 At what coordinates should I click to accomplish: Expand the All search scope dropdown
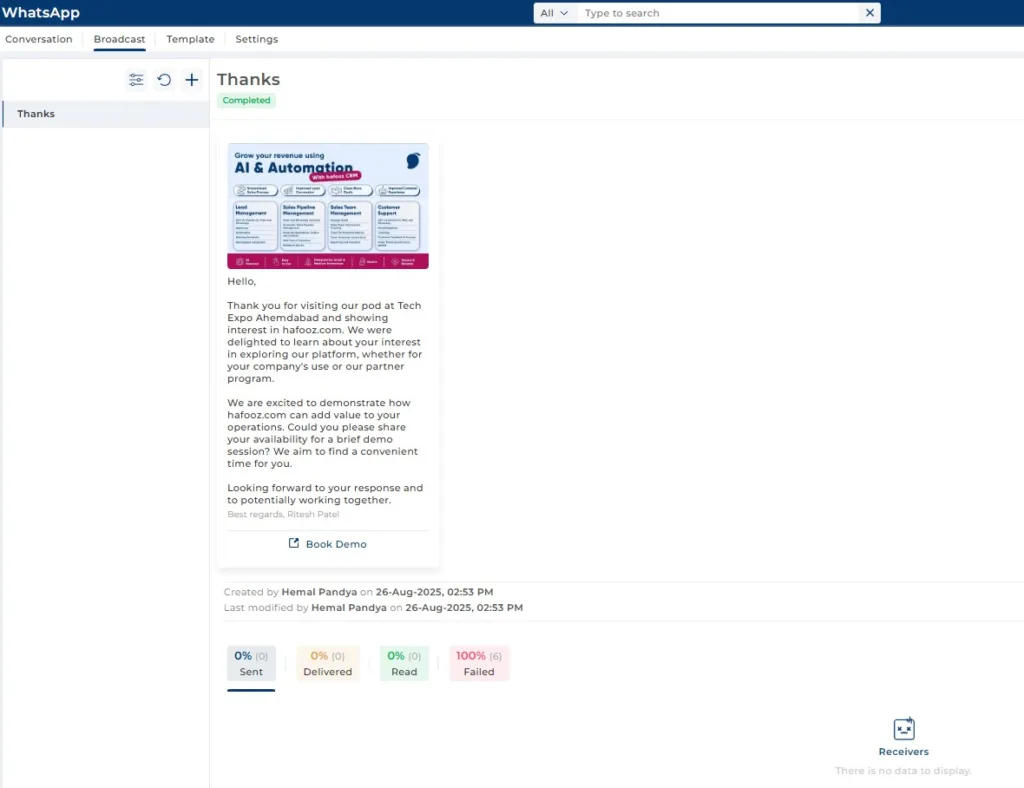[x=554, y=13]
